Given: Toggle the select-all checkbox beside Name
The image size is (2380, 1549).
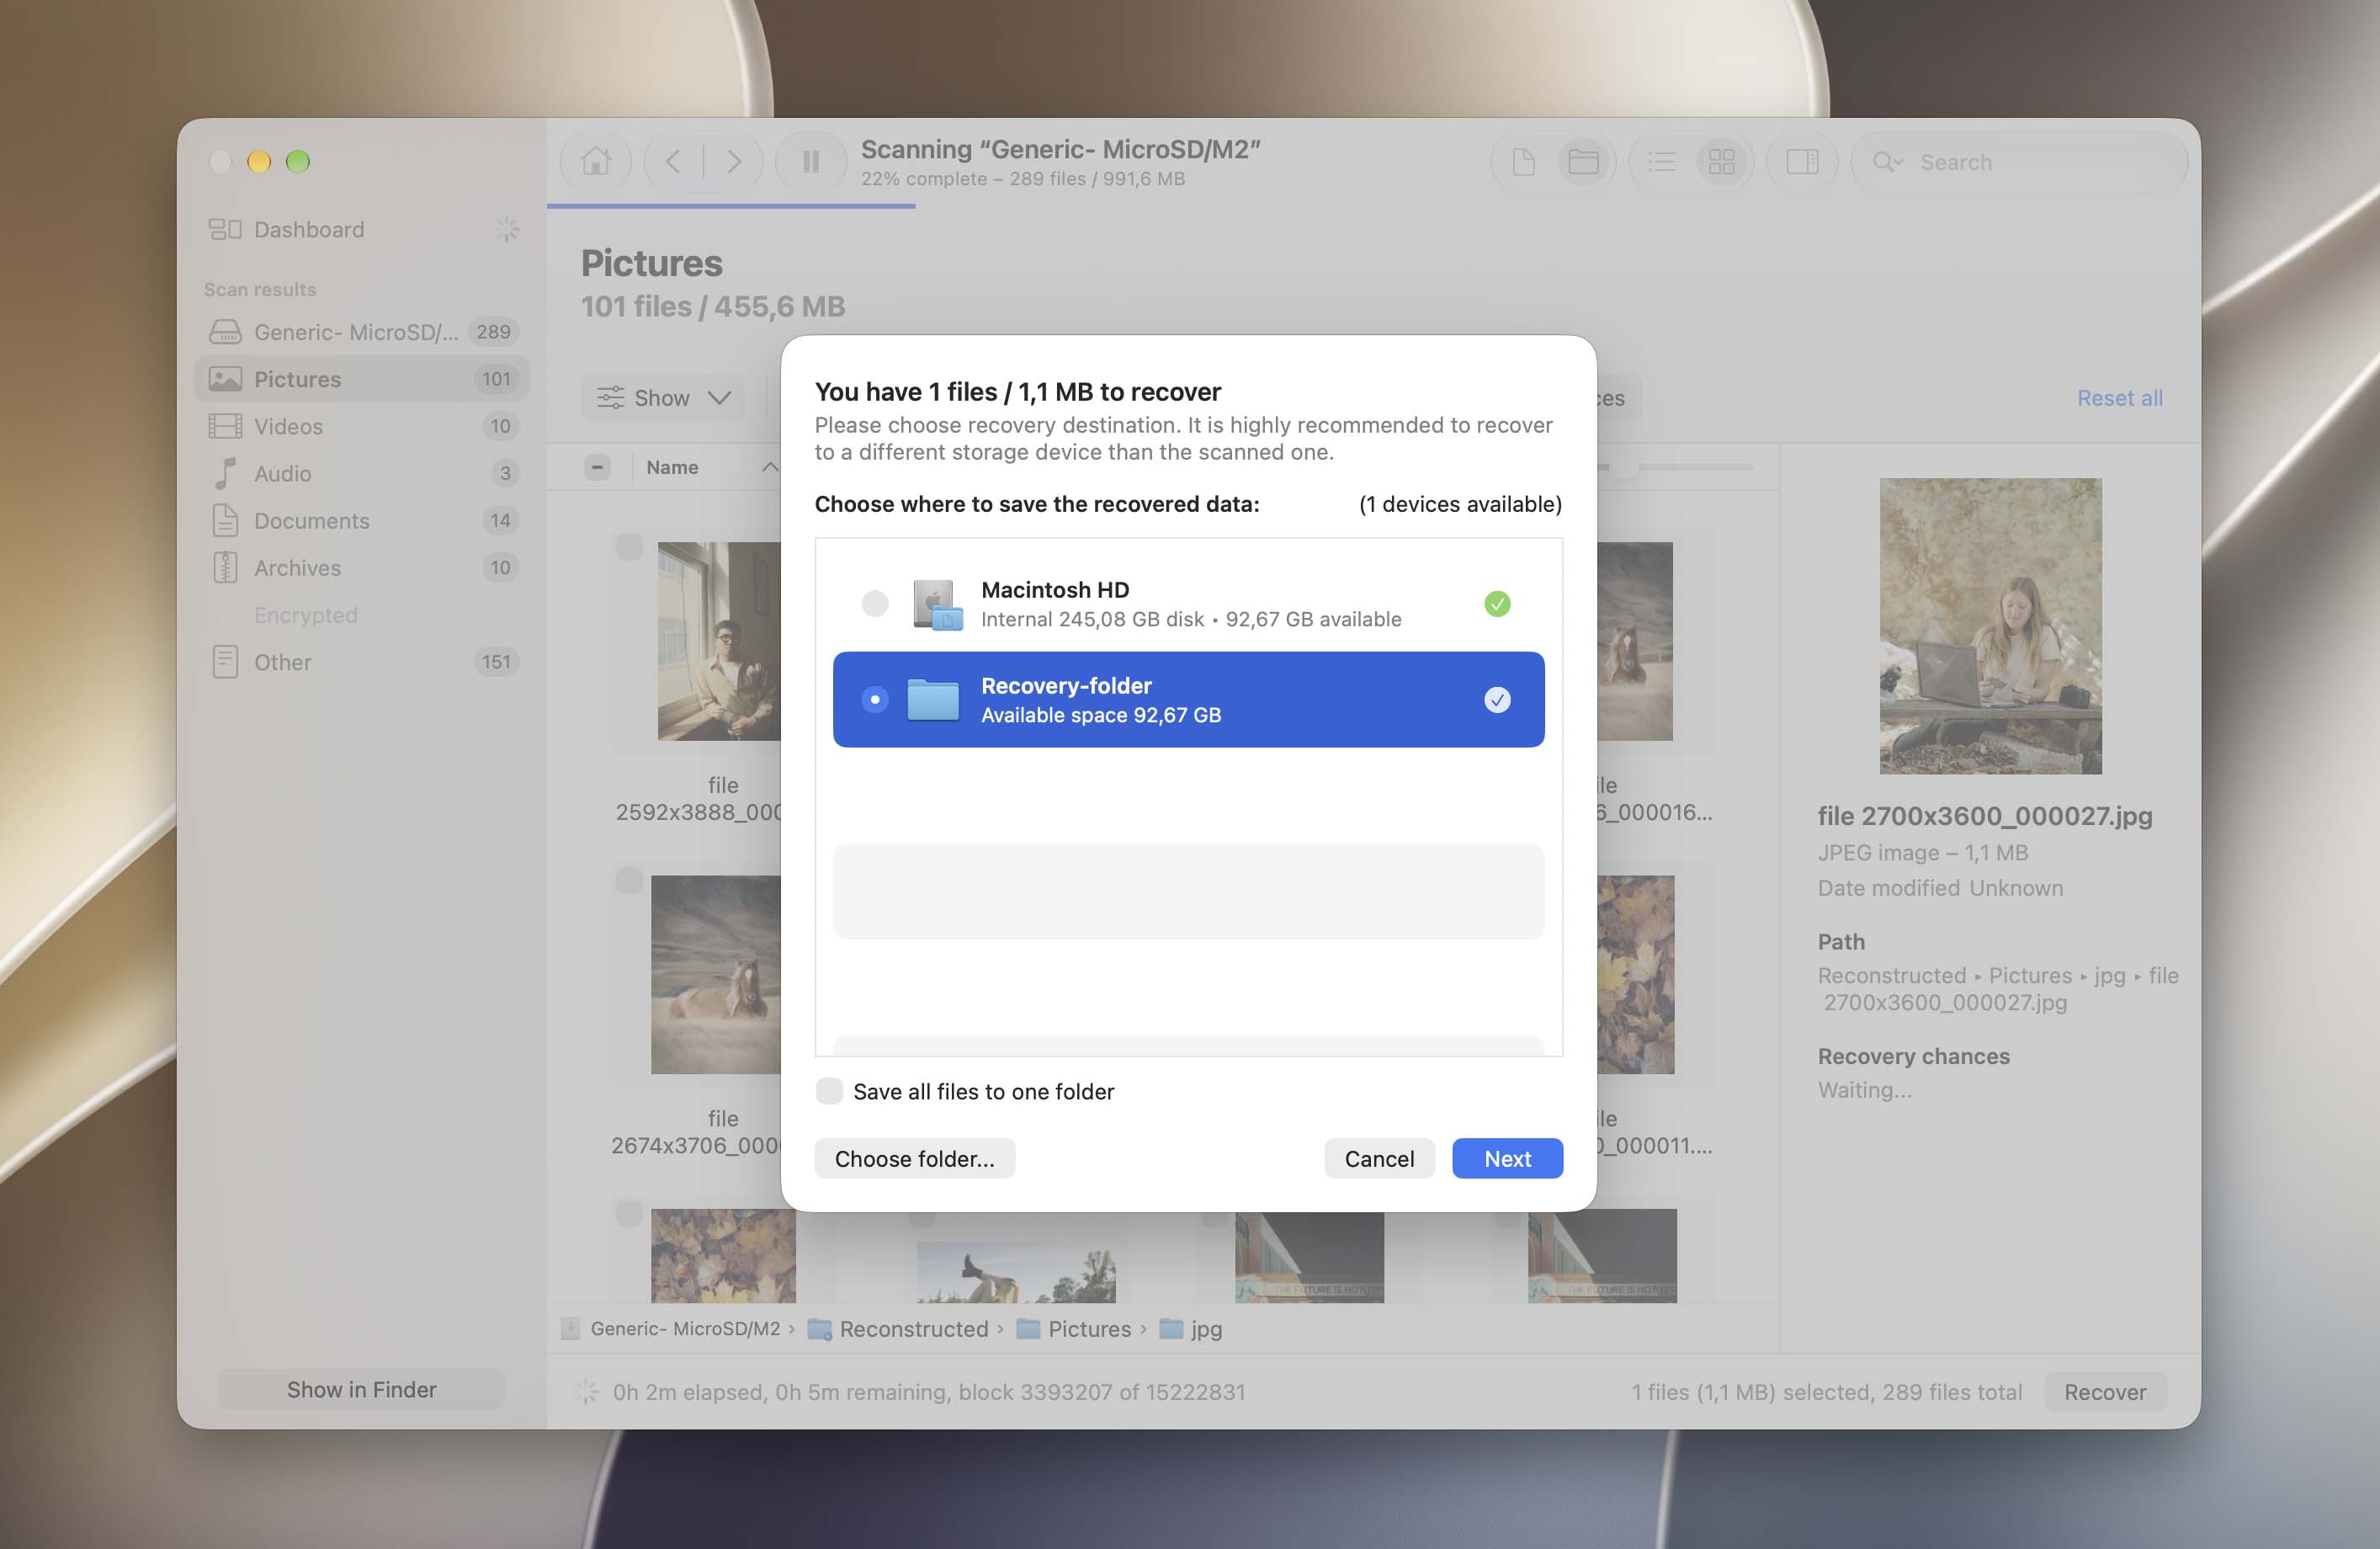Looking at the screenshot, I should pyautogui.click(x=597, y=467).
